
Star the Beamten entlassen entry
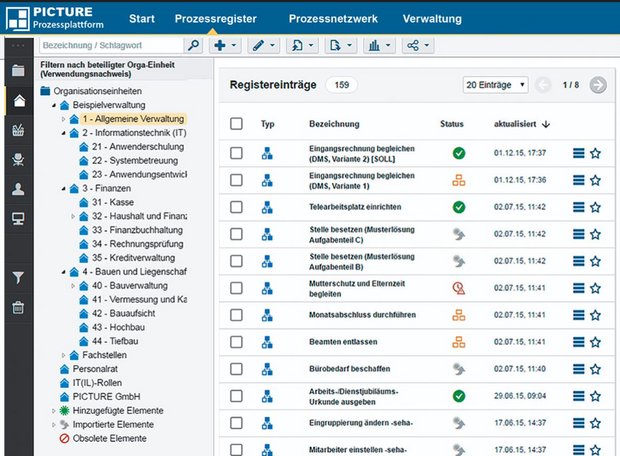tap(595, 342)
